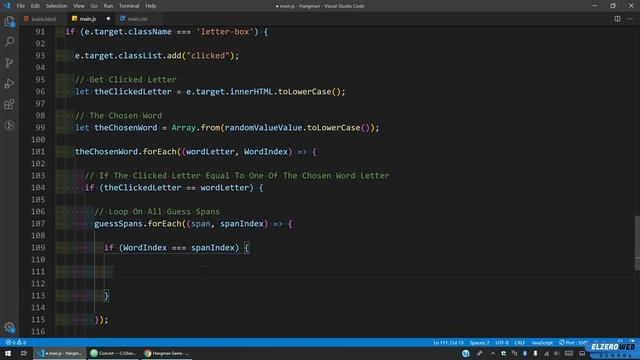Change file encoding UTF-8
Screen dimensions: 640x360
tap(502, 342)
